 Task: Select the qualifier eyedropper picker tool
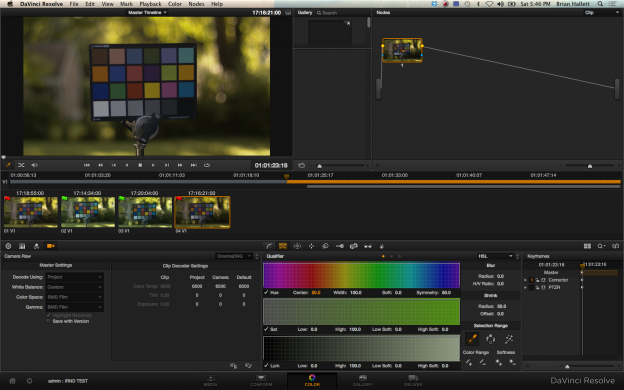472,339
